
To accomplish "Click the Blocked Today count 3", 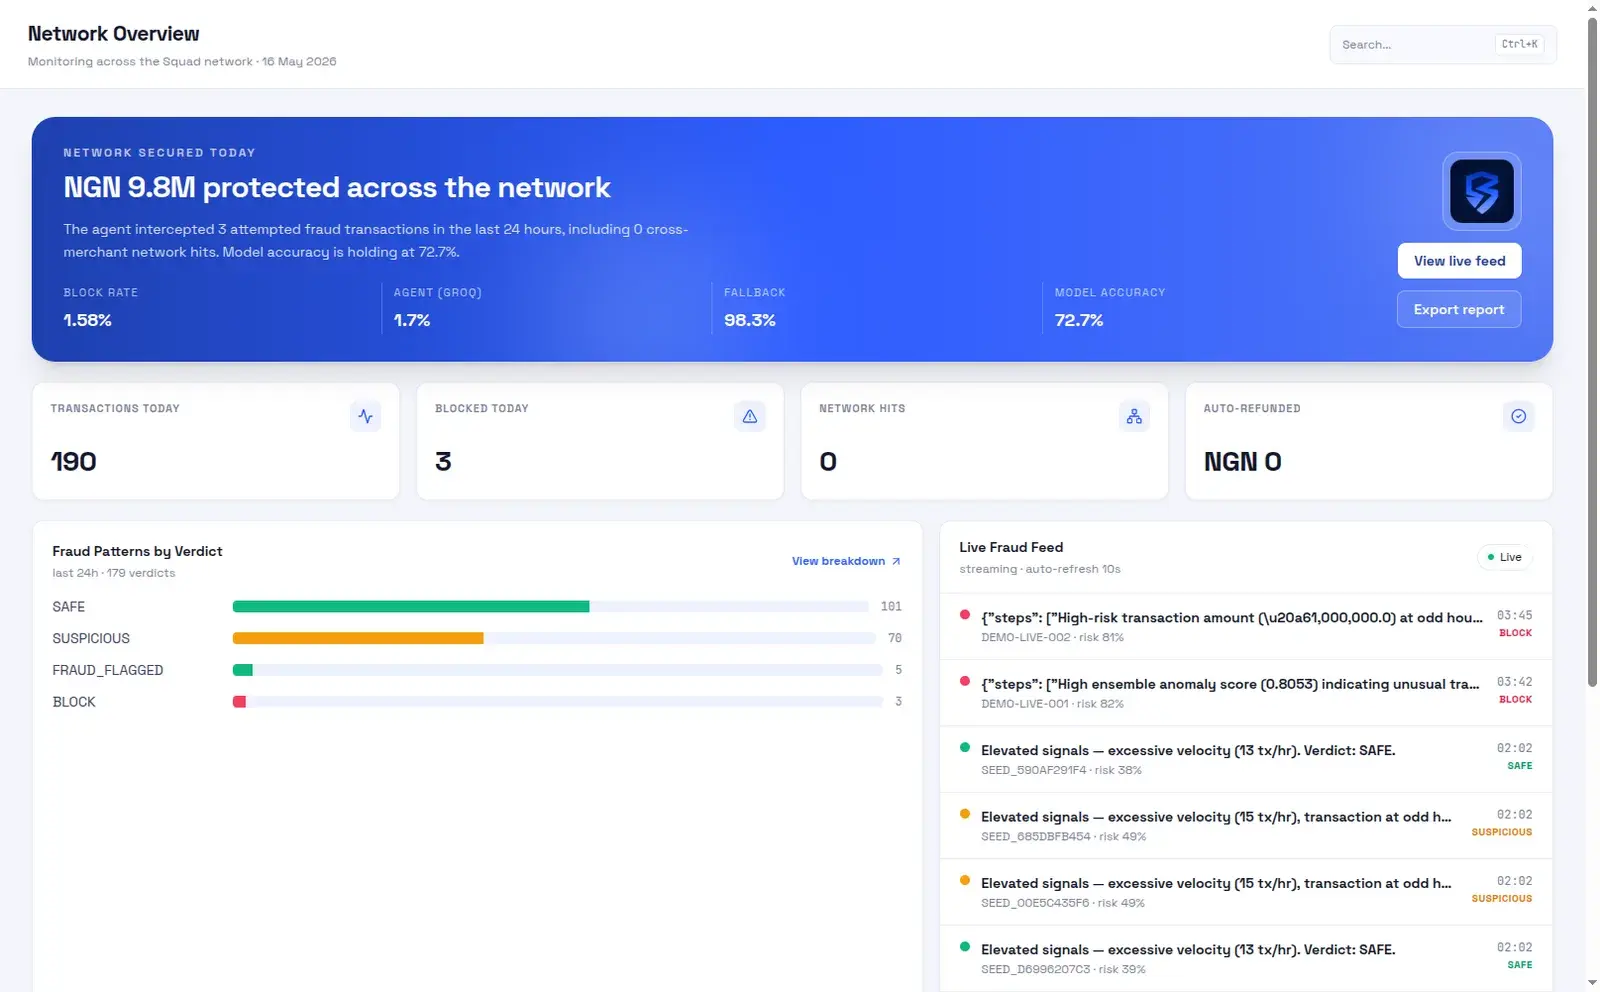I will [x=443, y=461].
